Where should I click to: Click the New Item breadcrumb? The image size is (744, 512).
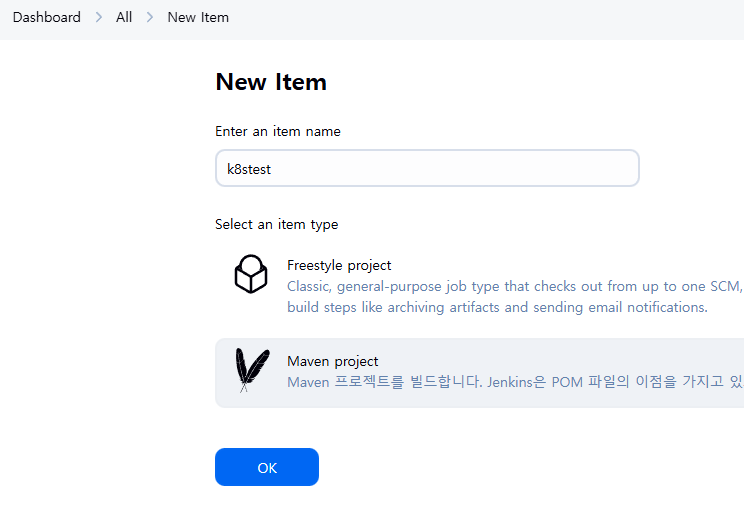198,18
